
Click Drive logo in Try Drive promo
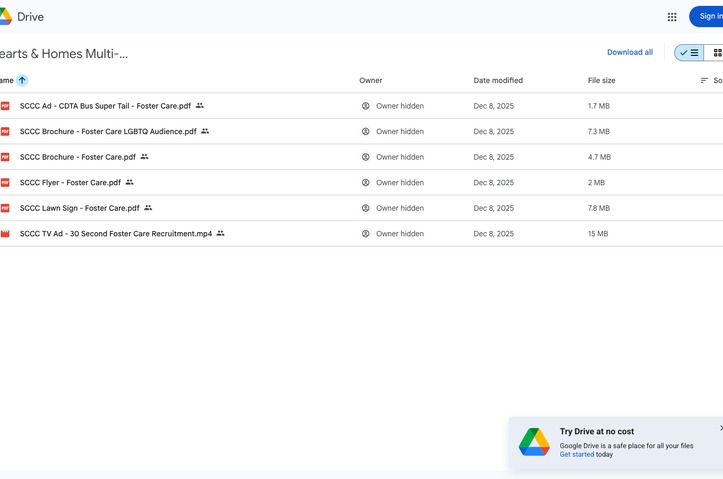[534, 442]
